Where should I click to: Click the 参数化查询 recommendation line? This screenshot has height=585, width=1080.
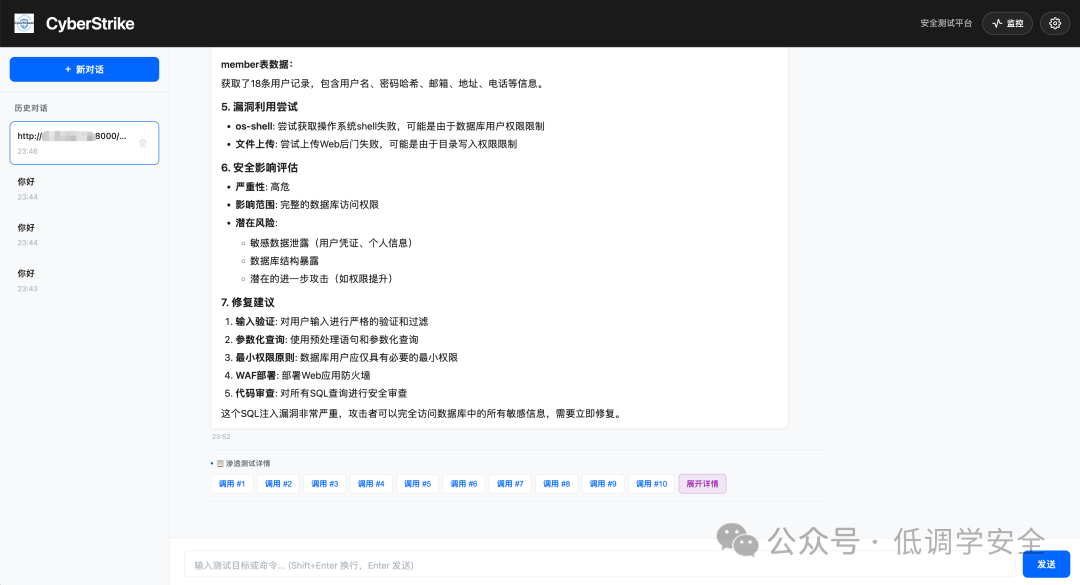point(326,340)
